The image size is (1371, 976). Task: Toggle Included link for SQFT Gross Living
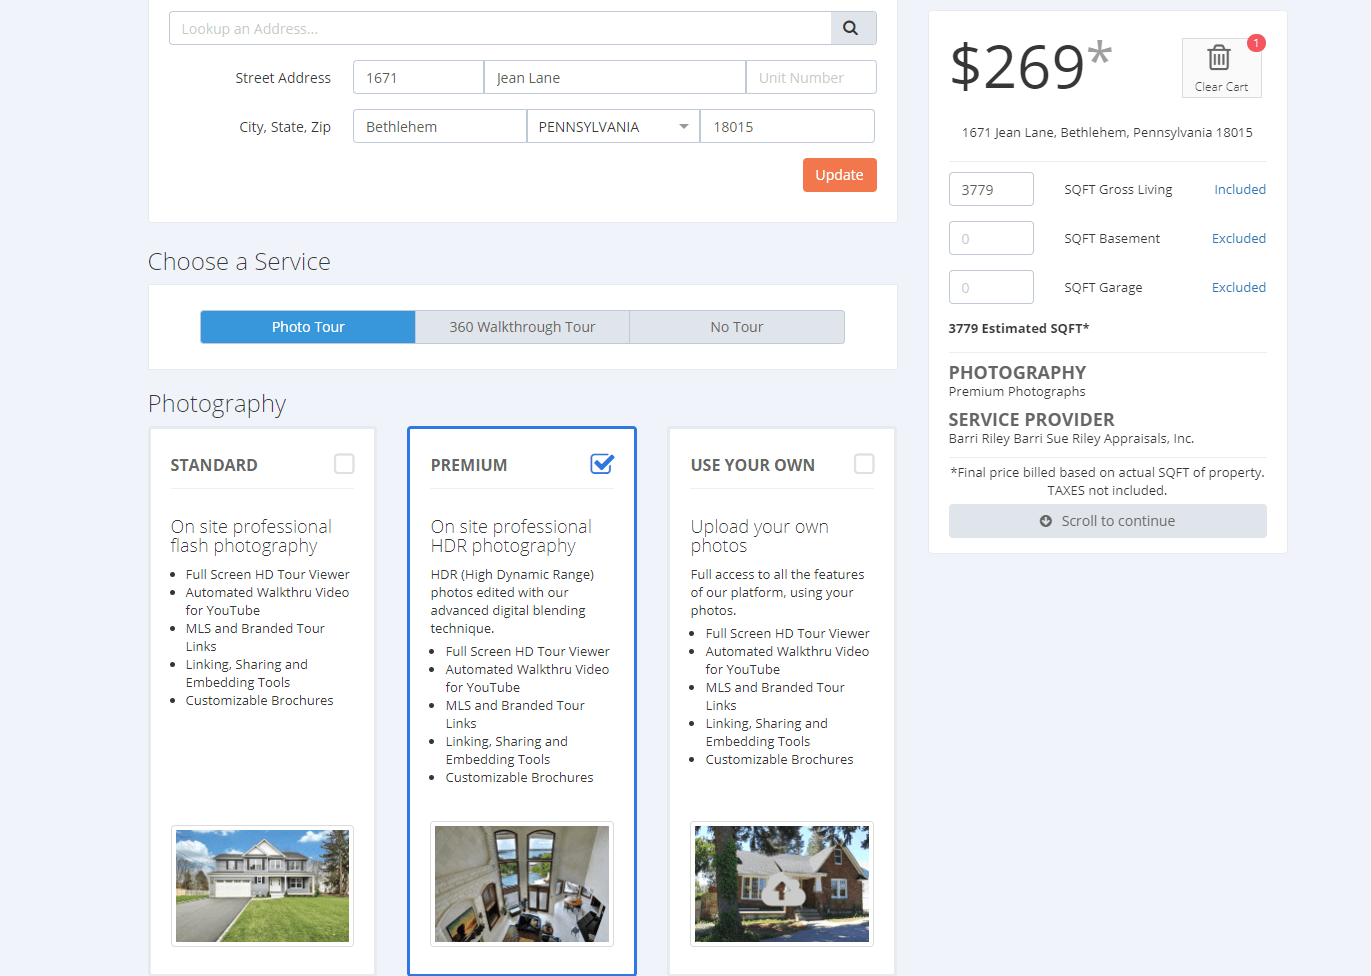(x=1239, y=190)
